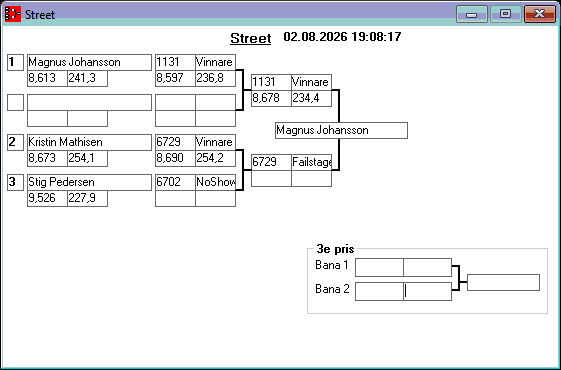Screen dimensions: 561x370
Task: Click the second Bana 2 field with cursor
Action: coord(428,291)
